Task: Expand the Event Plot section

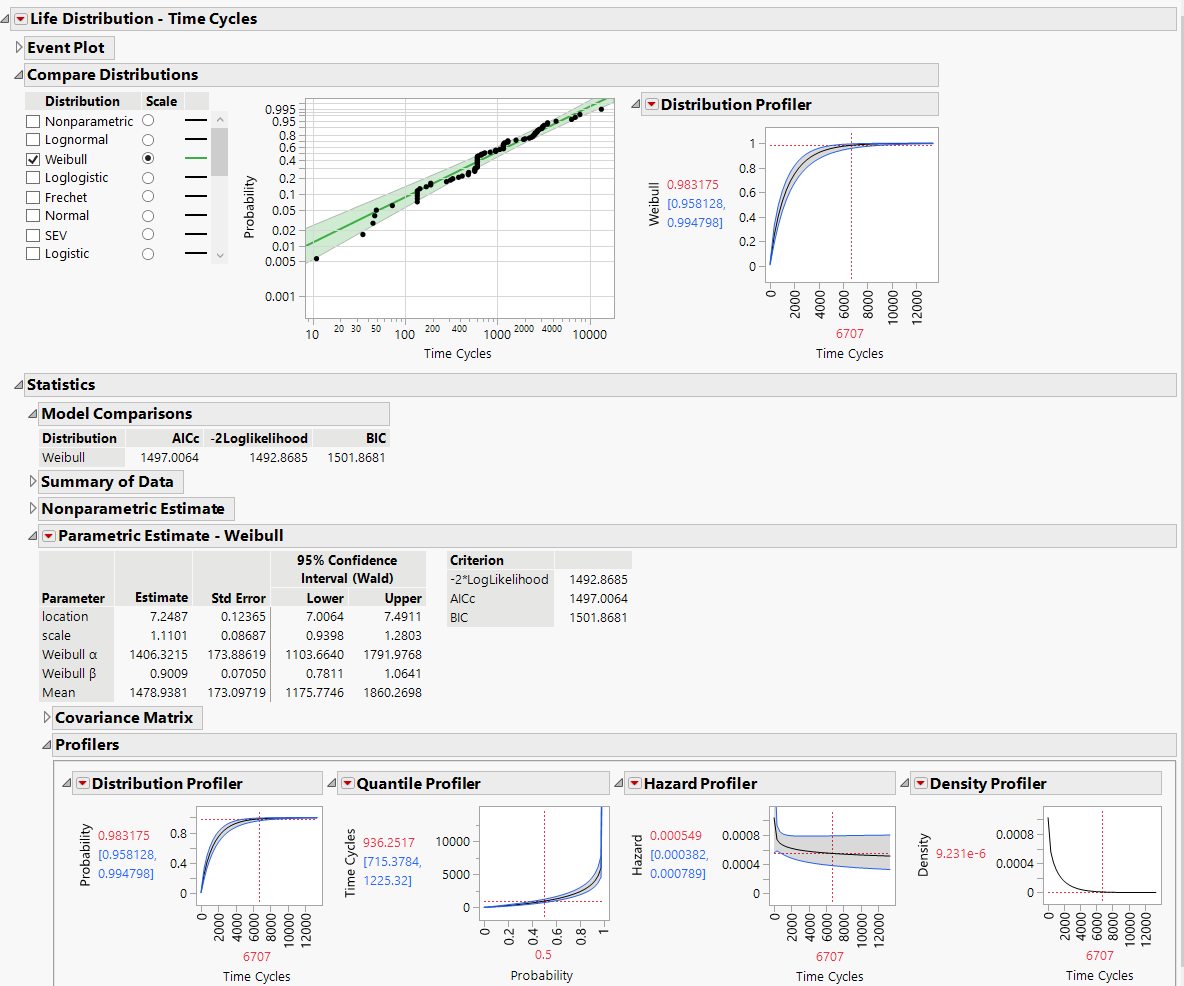Action: pos(18,47)
